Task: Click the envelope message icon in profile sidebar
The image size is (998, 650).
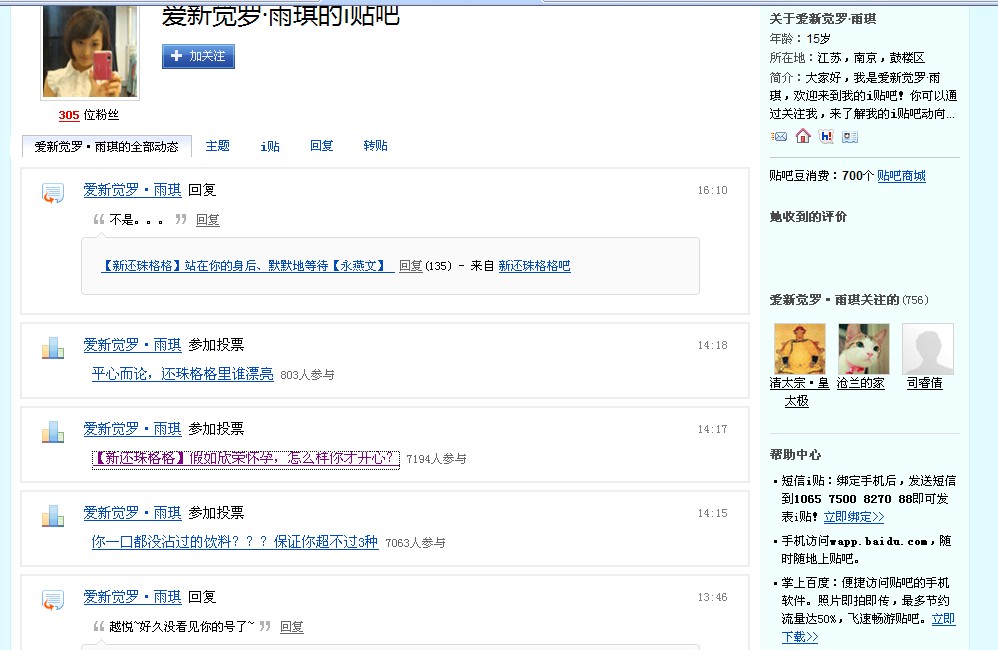Action: pos(779,136)
